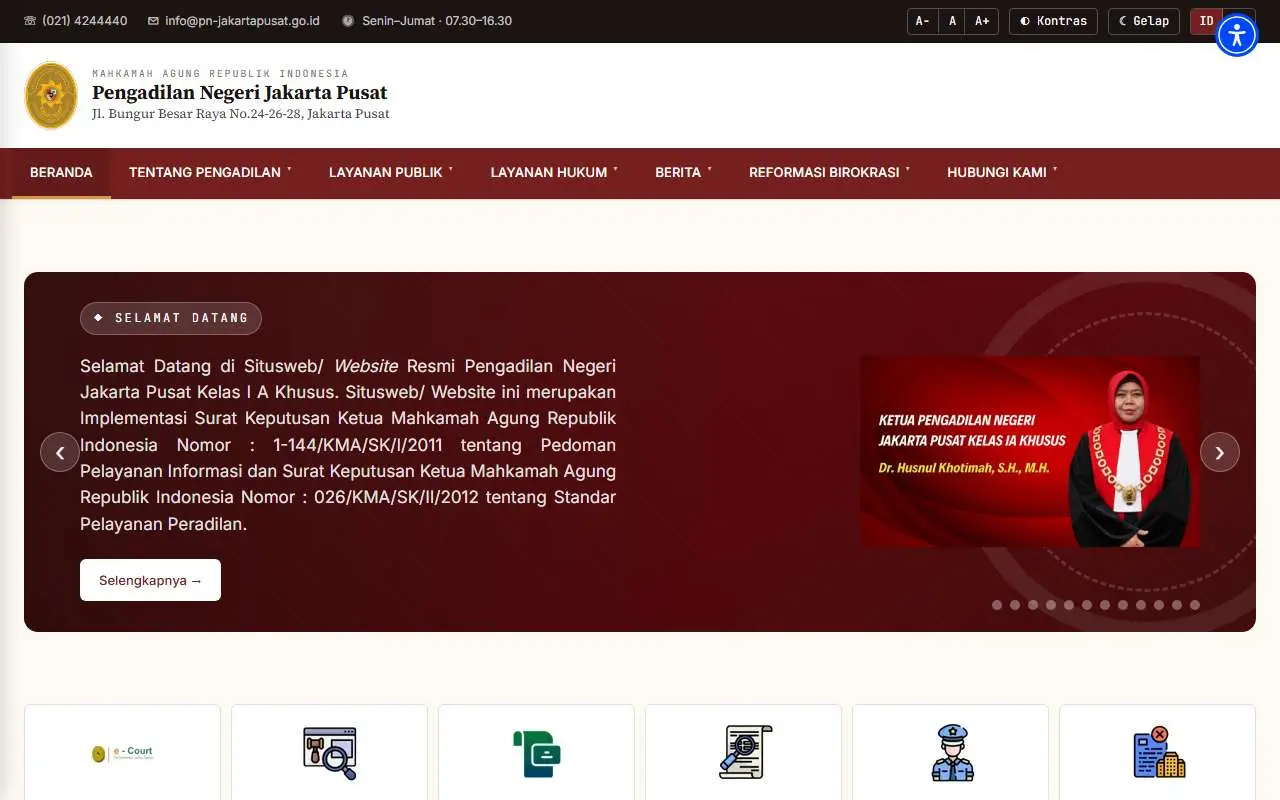Toggle Kontras high-contrast mode
This screenshot has width=1280, height=800.
click(x=1053, y=21)
